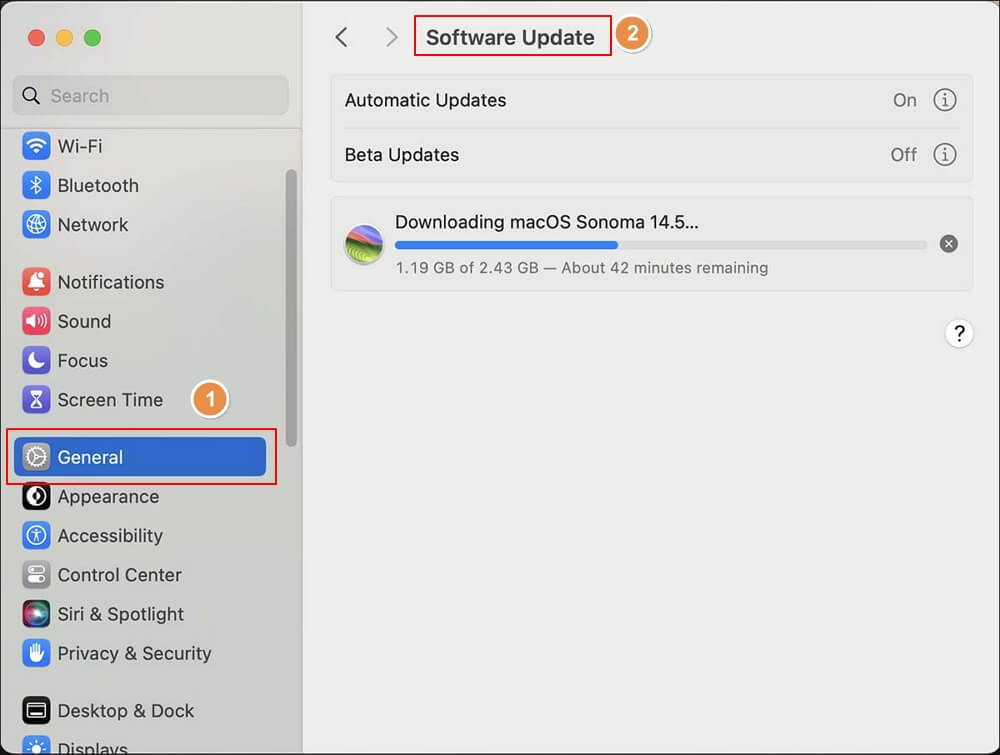This screenshot has height=755, width=1000.
Task: Open the Focus settings pane
Action: point(140,360)
